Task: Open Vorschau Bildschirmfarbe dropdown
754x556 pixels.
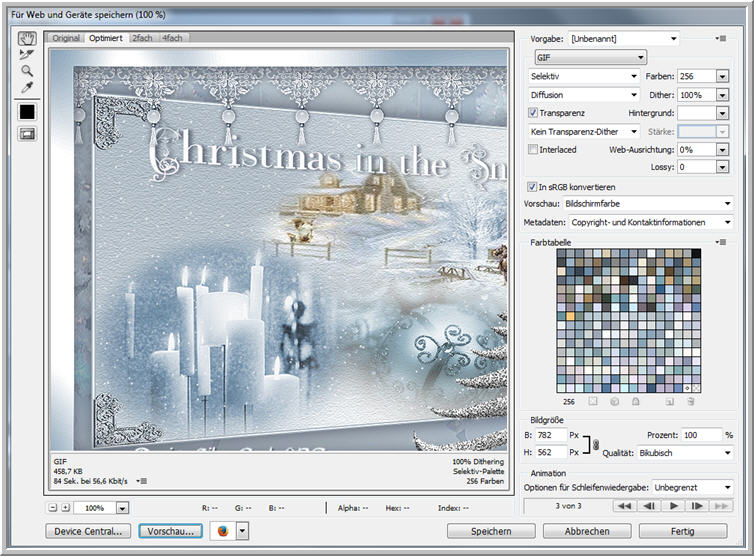Action: click(x=648, y=203)
